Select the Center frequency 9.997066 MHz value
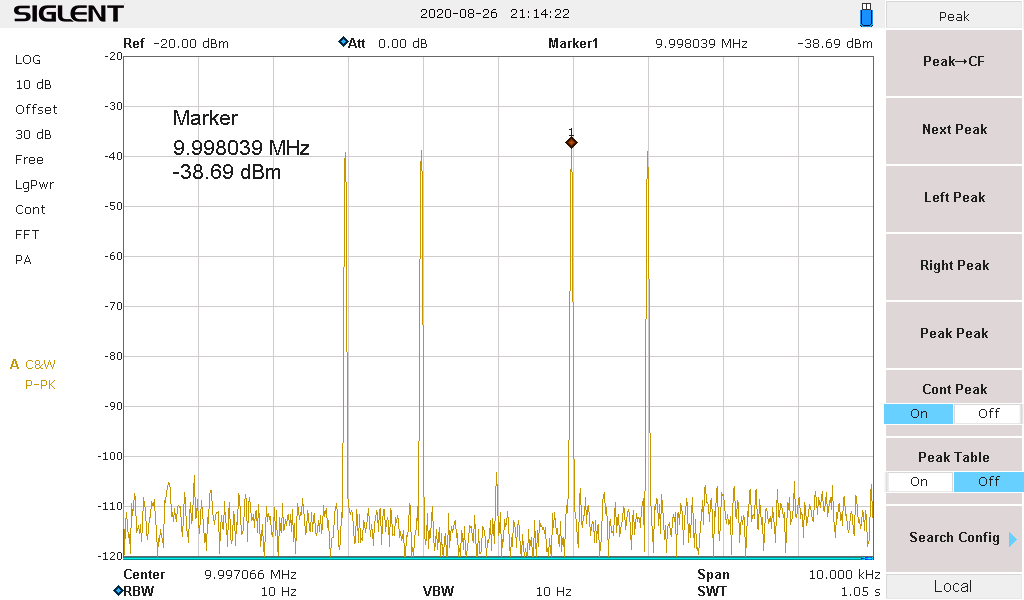This screenshot has width=1024, height=600. pyautogui.click(x=250, y=575)
